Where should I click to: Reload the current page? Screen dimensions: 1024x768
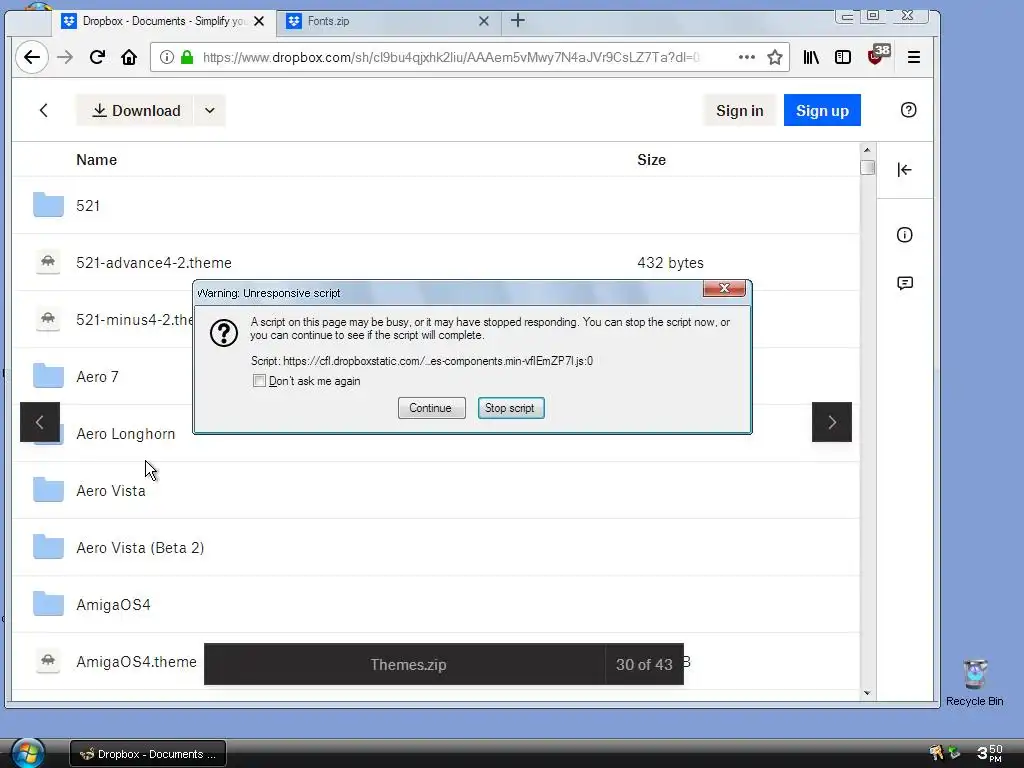coord(97,57)
